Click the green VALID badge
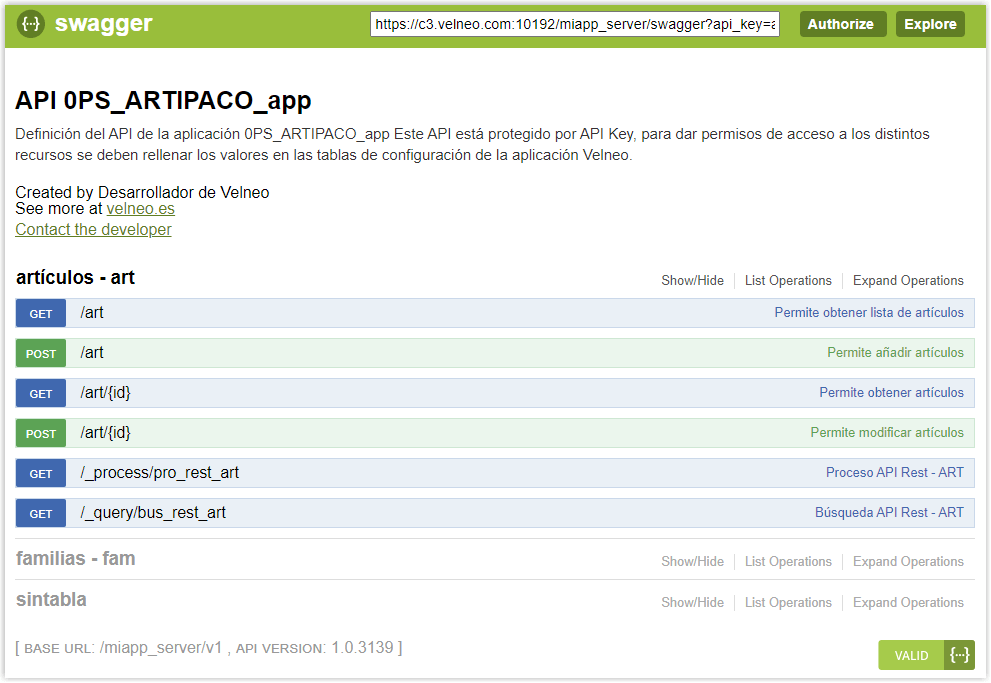 coord(911,655)
